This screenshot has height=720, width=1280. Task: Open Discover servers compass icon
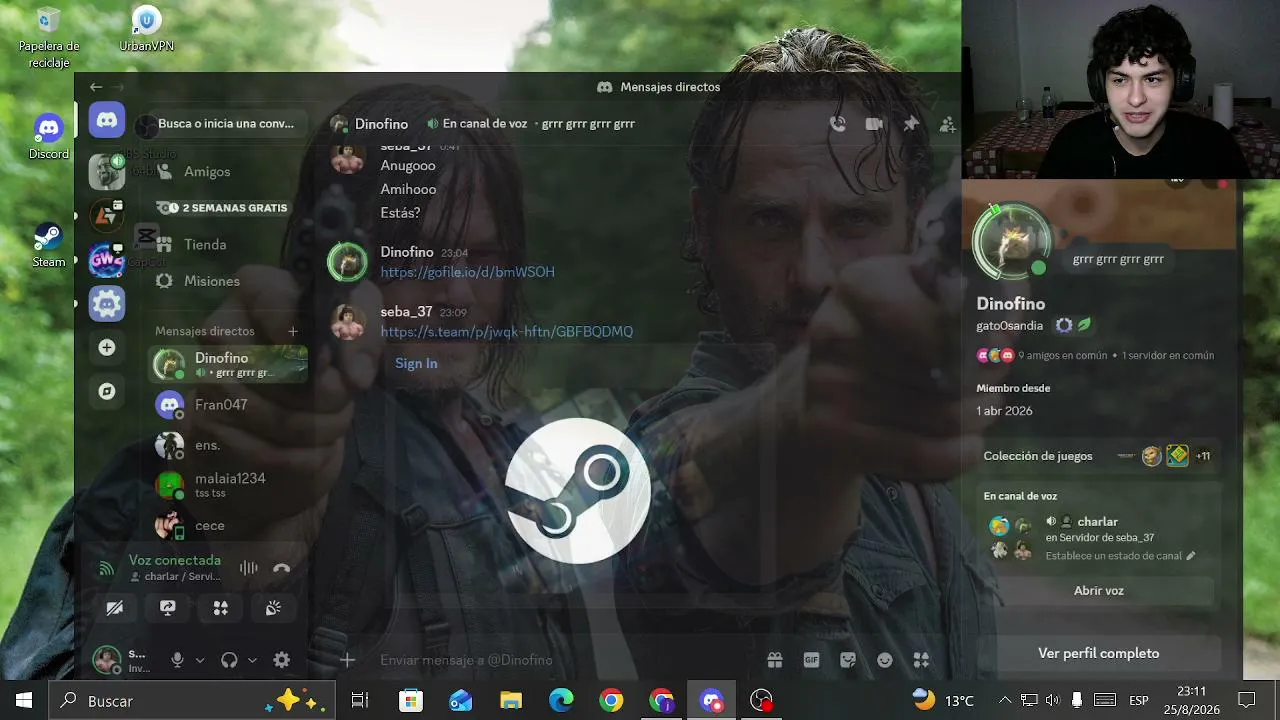pyautogui.click(x=107, y=391)
